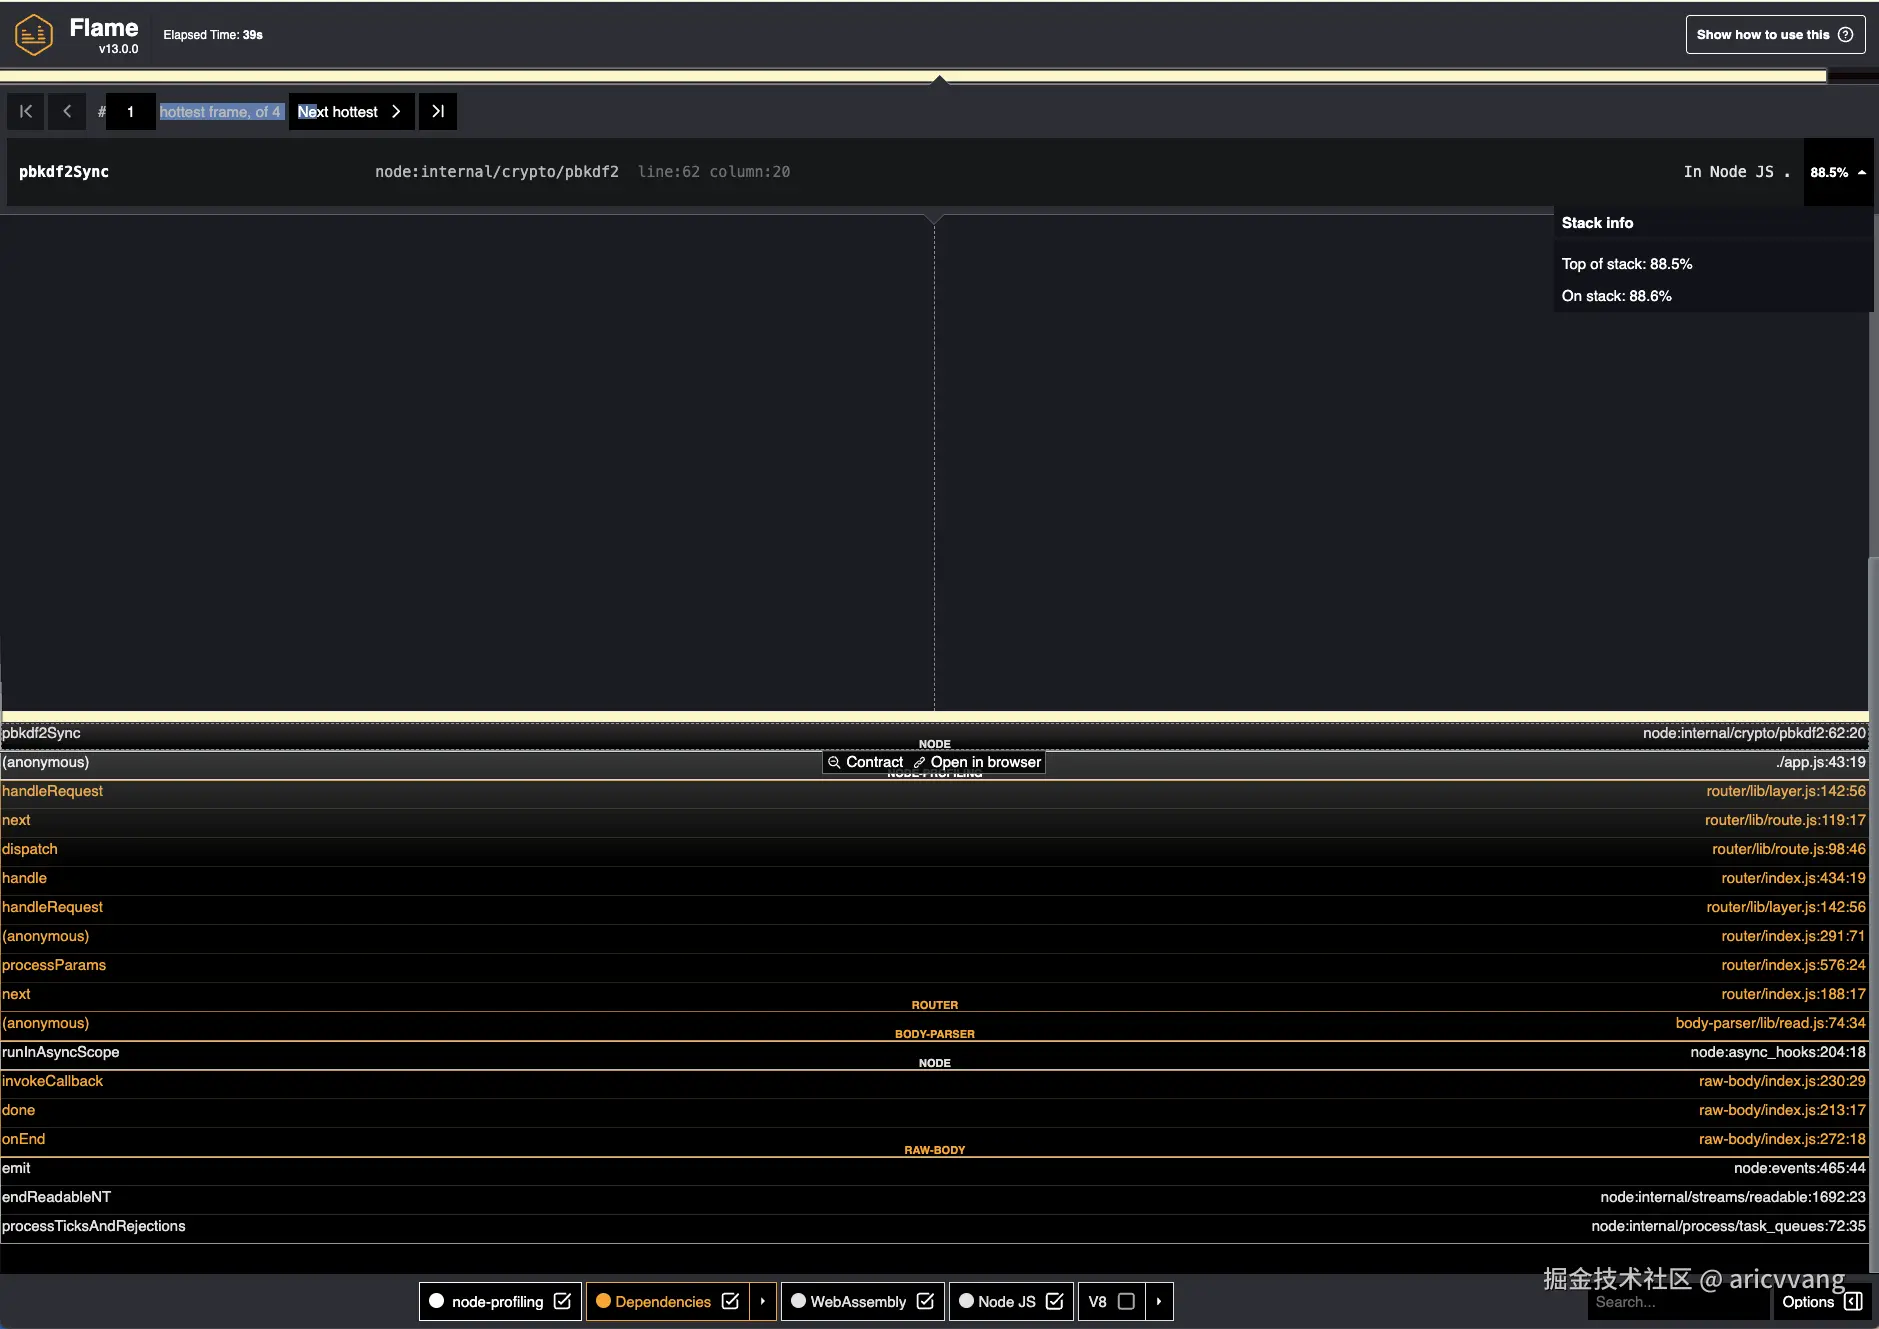
Task: Expand the chevron next to Dependencies
Action: click(x=762, y=1301)
